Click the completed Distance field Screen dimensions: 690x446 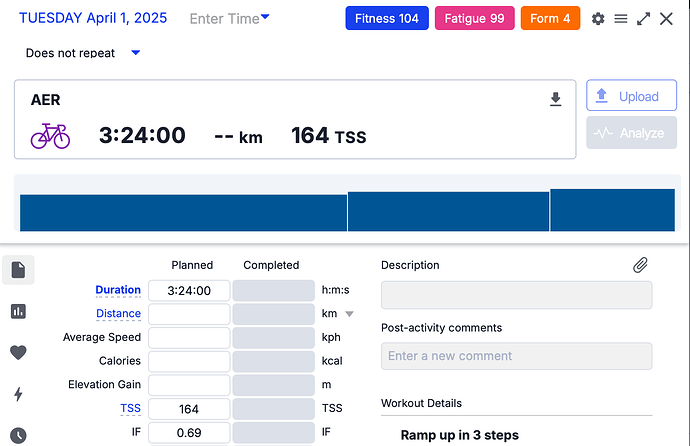pyautogui.click(x=274, y=314)
